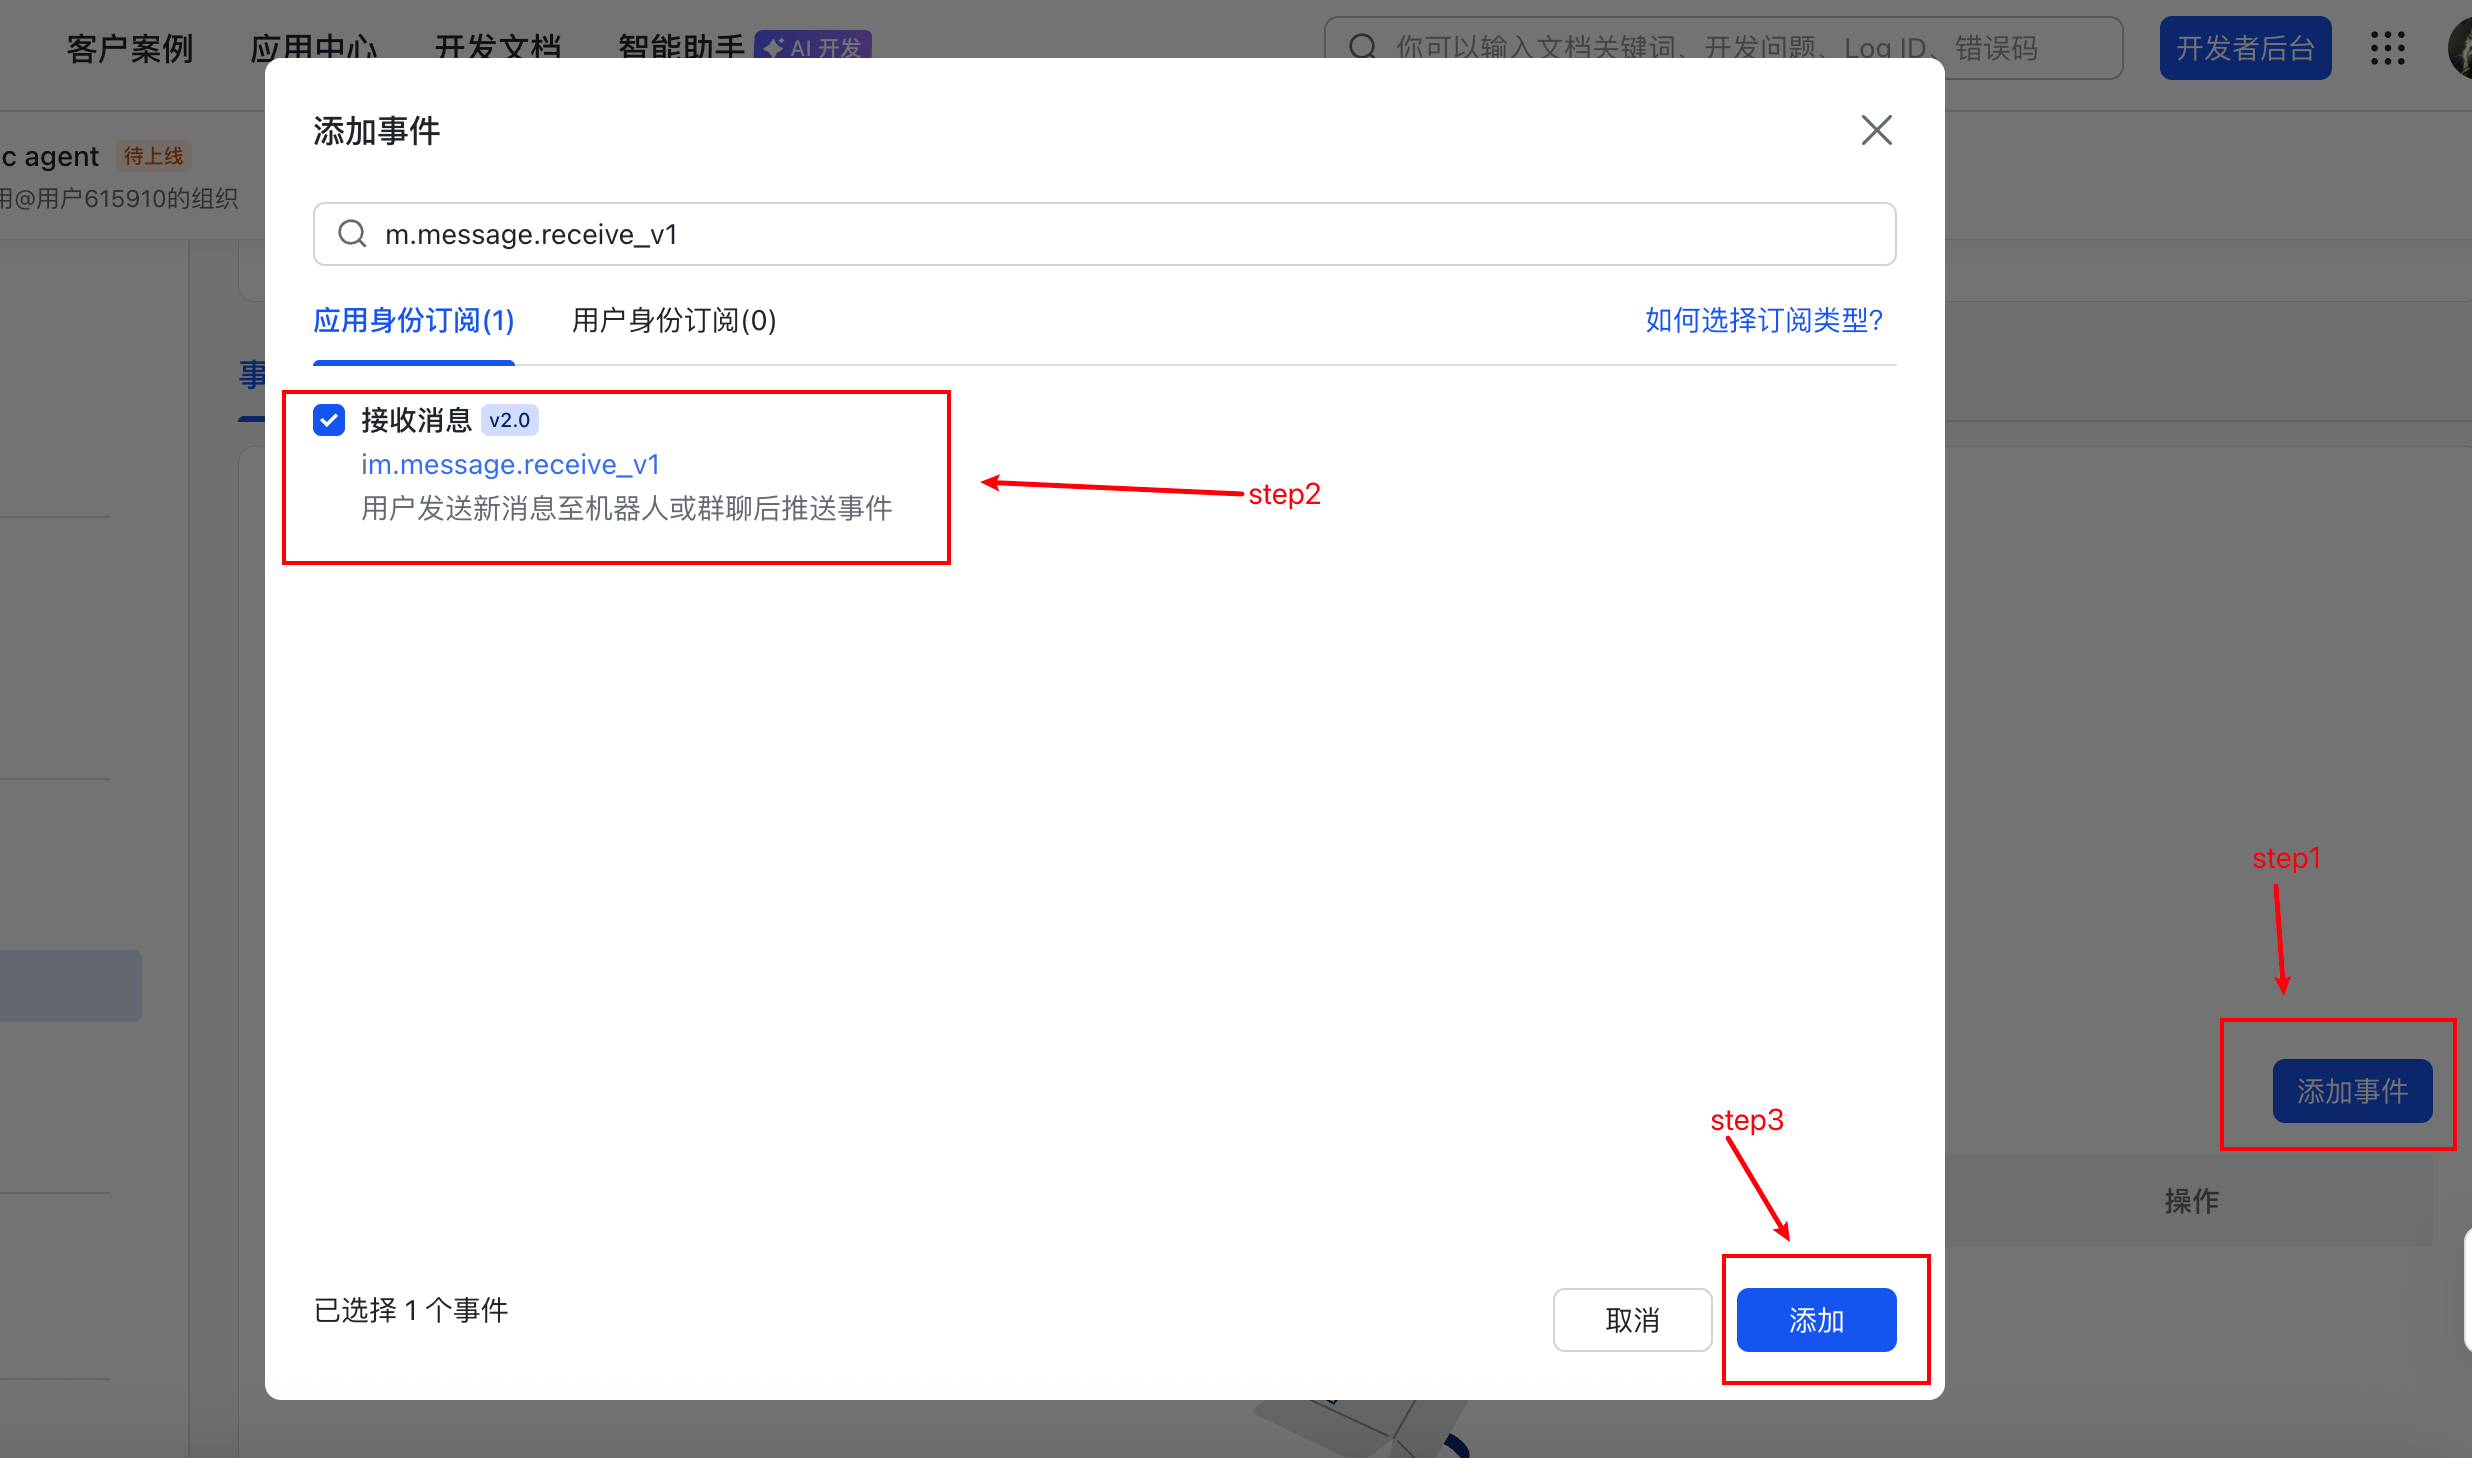This screenshot has width=2472, height=1458.
Task: Click the AI 开发 badge icon
Action: 813,46
